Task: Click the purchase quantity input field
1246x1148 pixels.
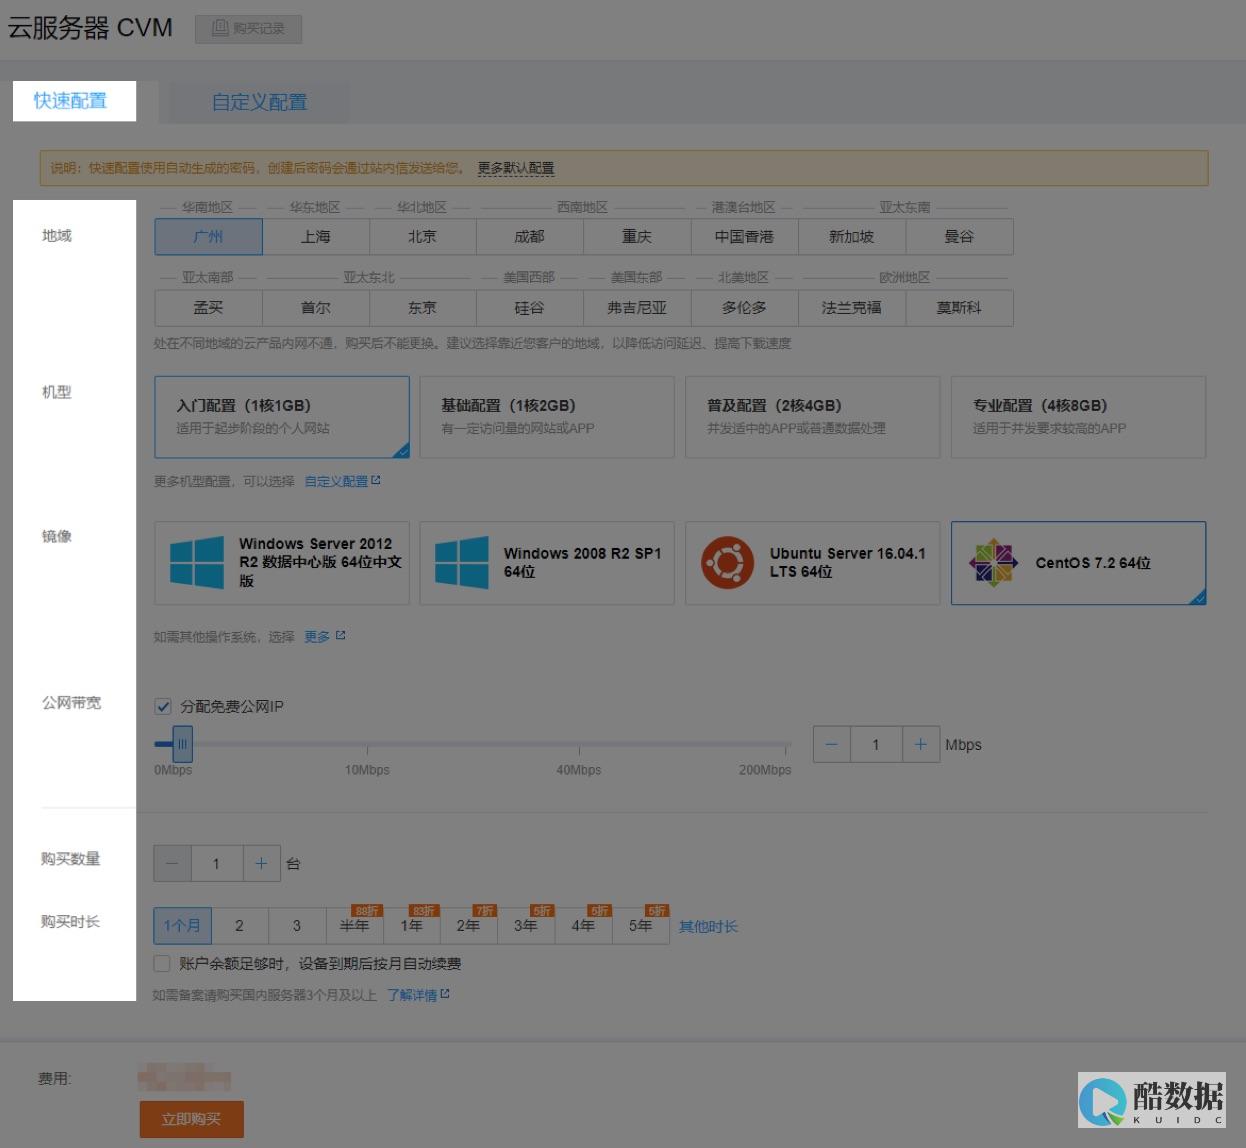Action: [x=216, y=863]
